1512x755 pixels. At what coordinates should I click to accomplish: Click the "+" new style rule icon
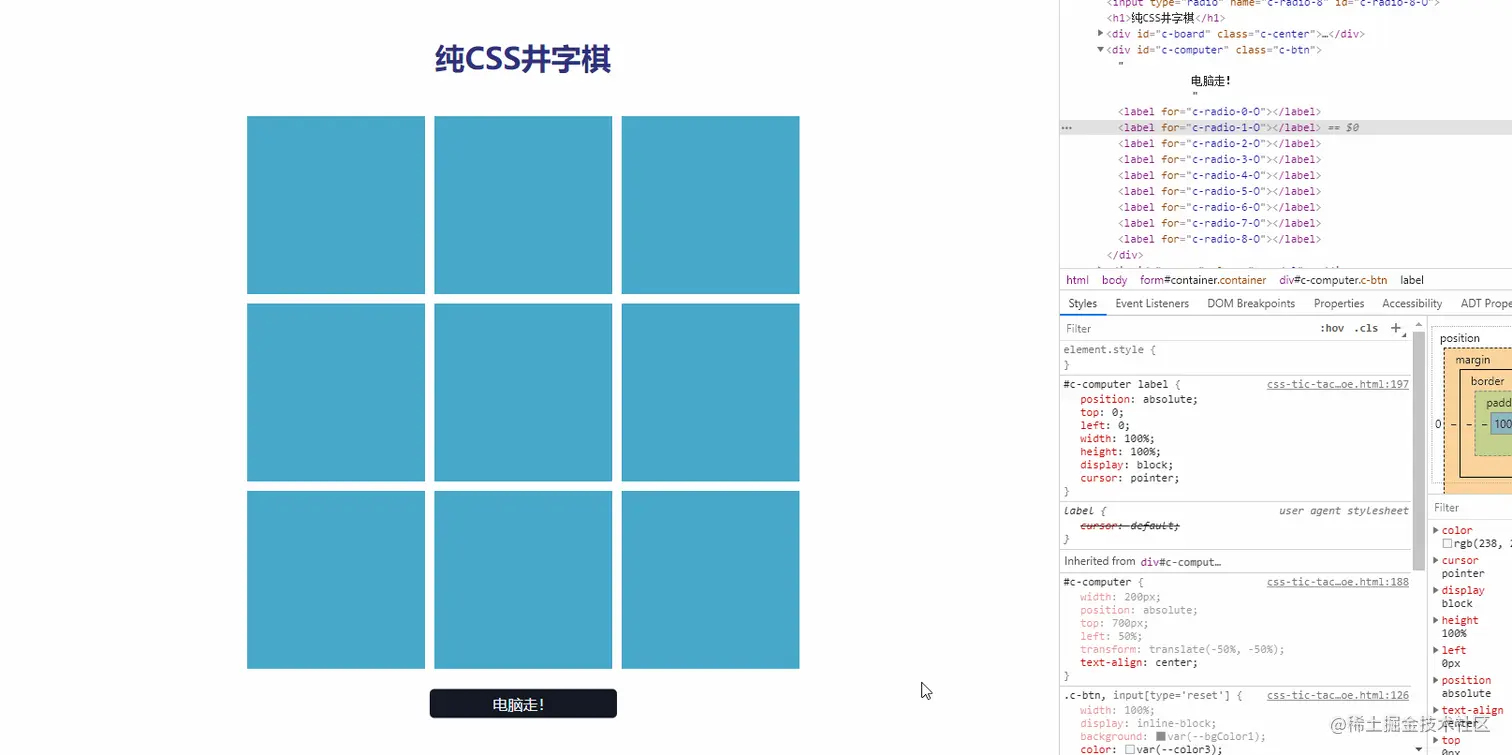tap(1395, 328)
